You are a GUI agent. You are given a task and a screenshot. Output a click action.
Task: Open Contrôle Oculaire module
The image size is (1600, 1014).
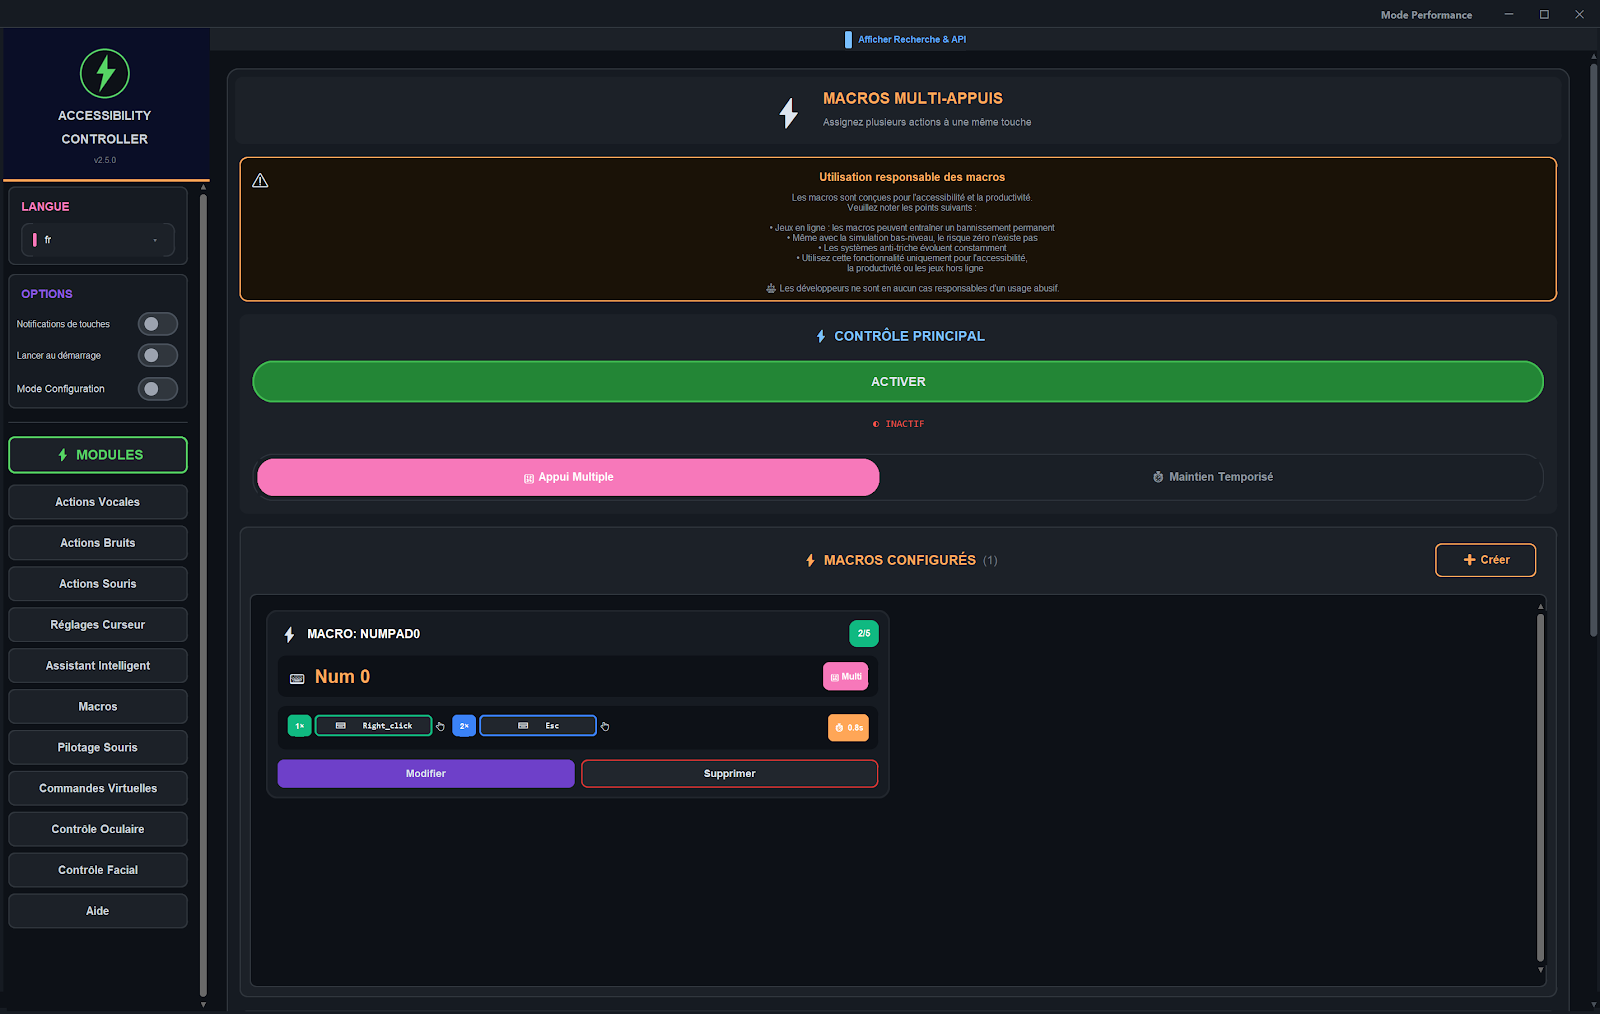98,830
